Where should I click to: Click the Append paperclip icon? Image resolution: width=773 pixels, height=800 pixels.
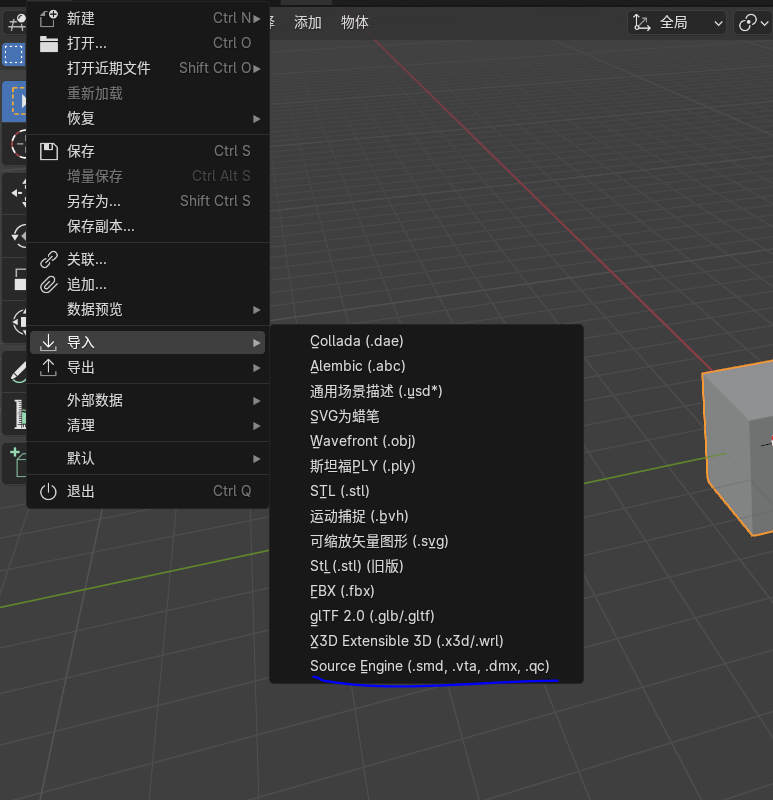pyautogui.click(x=49, y=285)
